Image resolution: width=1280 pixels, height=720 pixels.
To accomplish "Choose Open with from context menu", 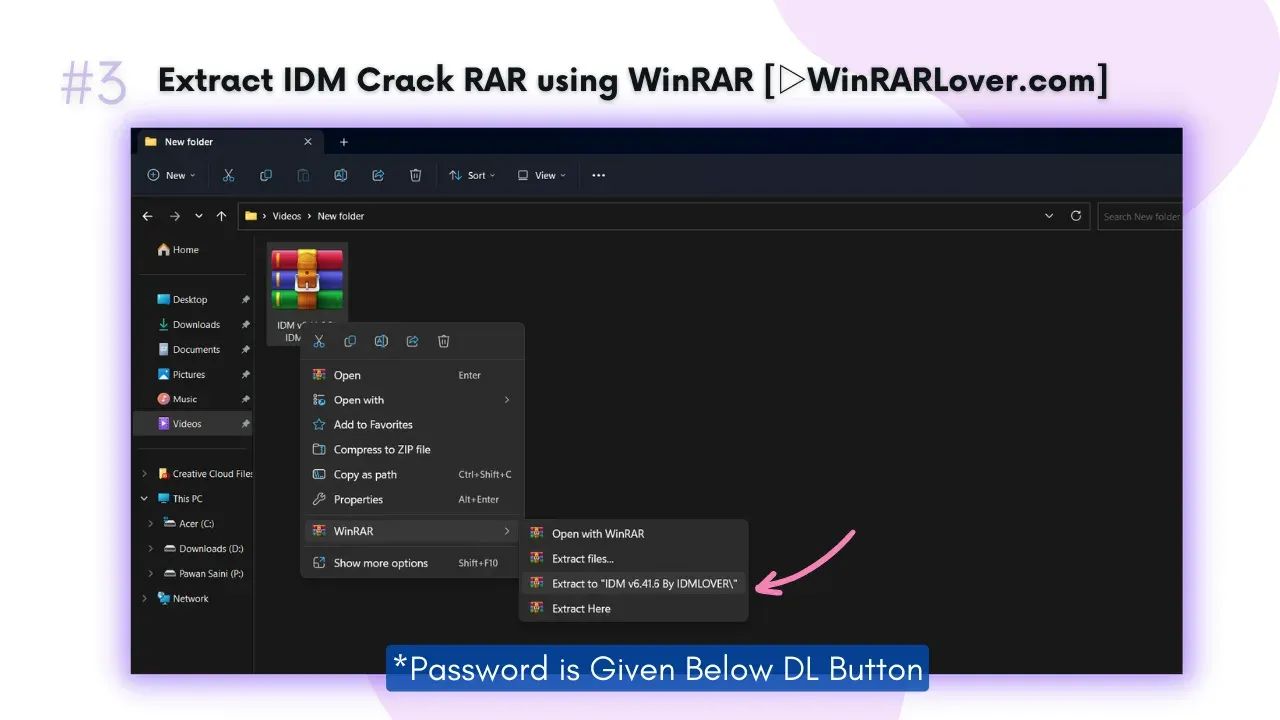I will pyautogui.click(x=412, y=400).
